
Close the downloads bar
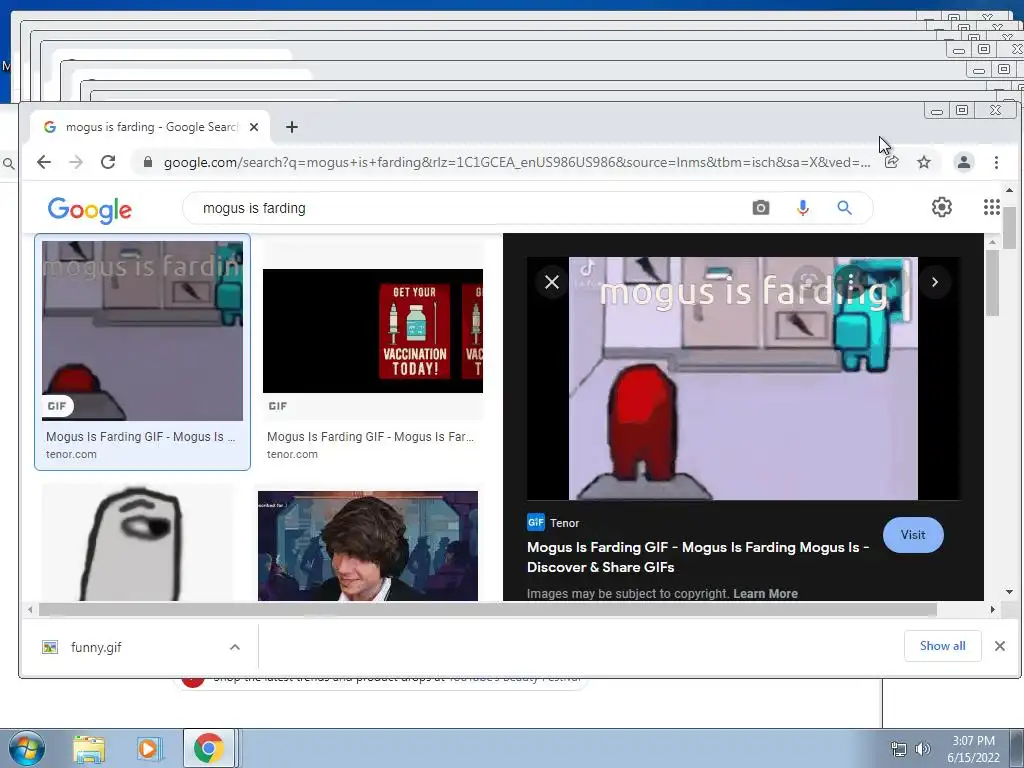click(x=999, y=646)
